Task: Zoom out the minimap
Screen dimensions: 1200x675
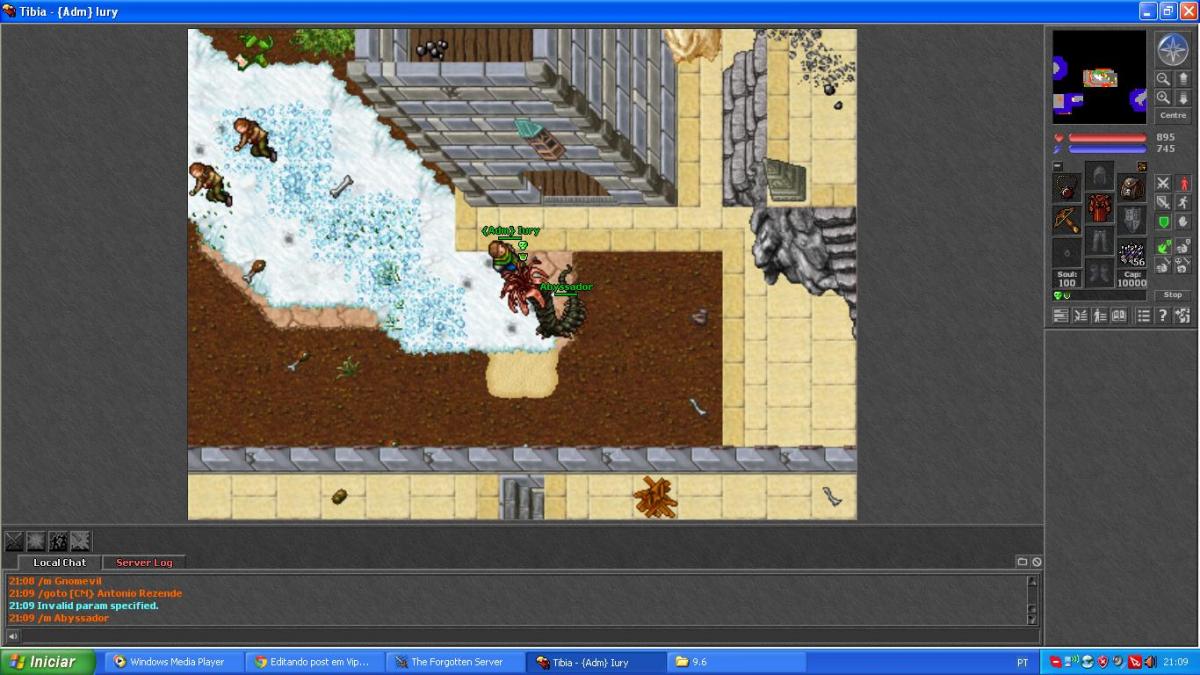Action: (1163, 79)
